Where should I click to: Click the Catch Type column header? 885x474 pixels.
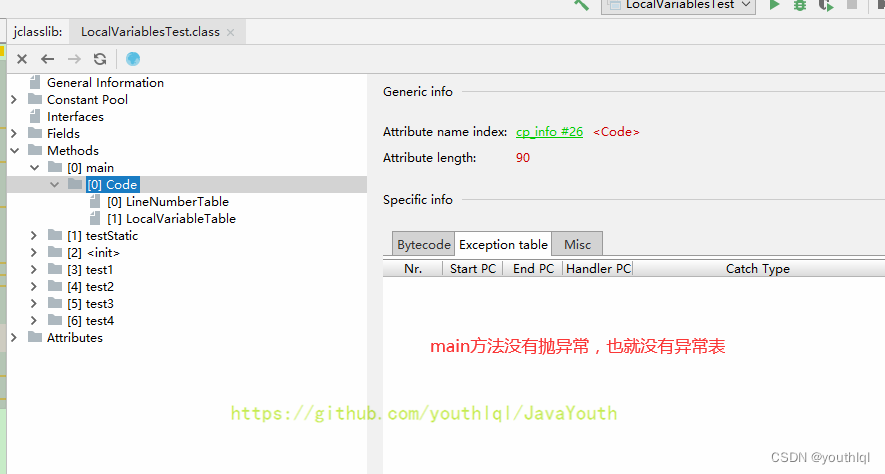[757, 269]
